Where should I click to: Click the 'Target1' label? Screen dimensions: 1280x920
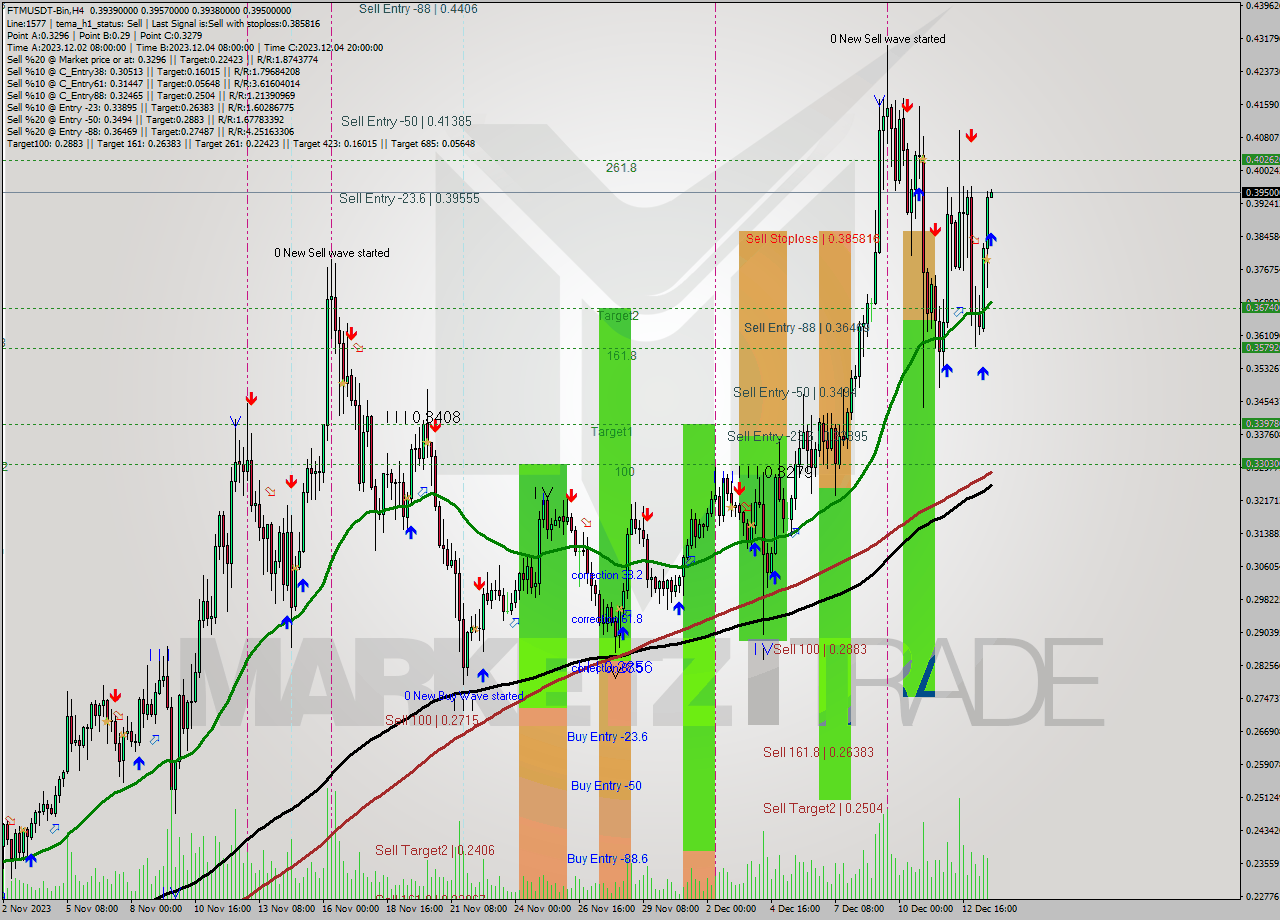611,431
